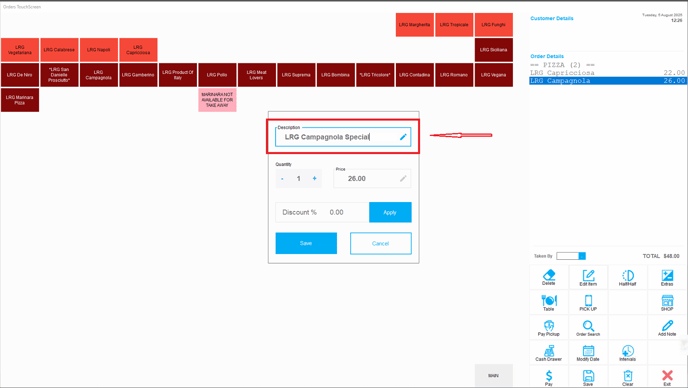Choose the Table order type icon
688x388 pixels.
[x=549, y=302]
